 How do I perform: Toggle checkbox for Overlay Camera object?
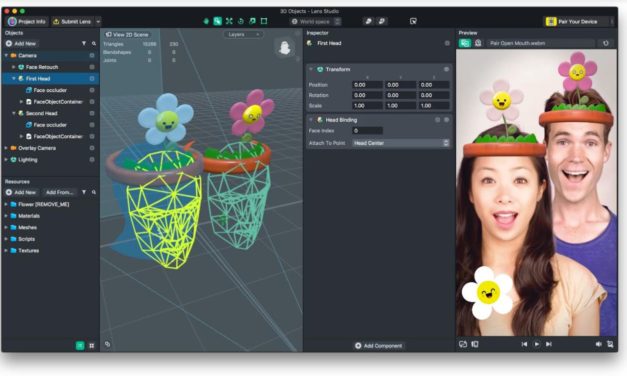pos(92,148)
